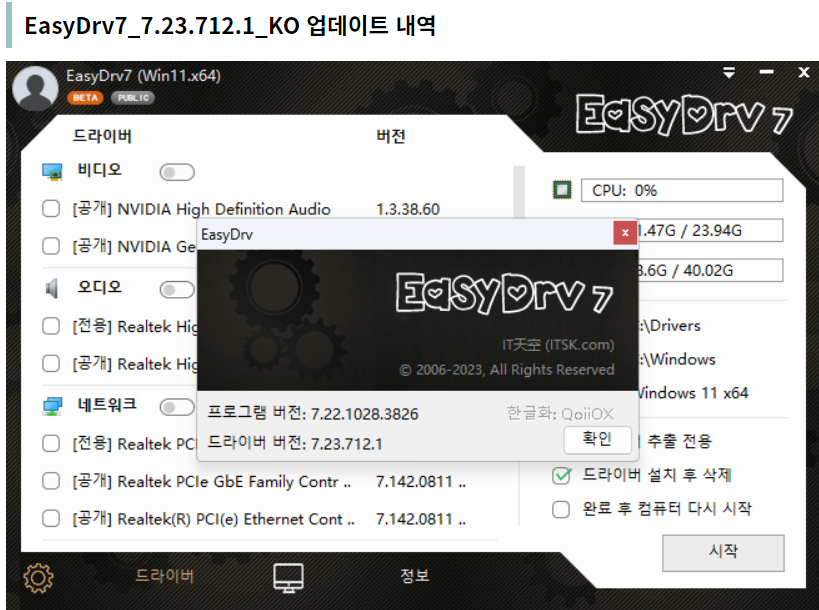Screen dimensions: 819x610
Task: Check Realtek(R) PCI(e) Ethernet Cont checkbox
Action: click(x=51, y=519)
